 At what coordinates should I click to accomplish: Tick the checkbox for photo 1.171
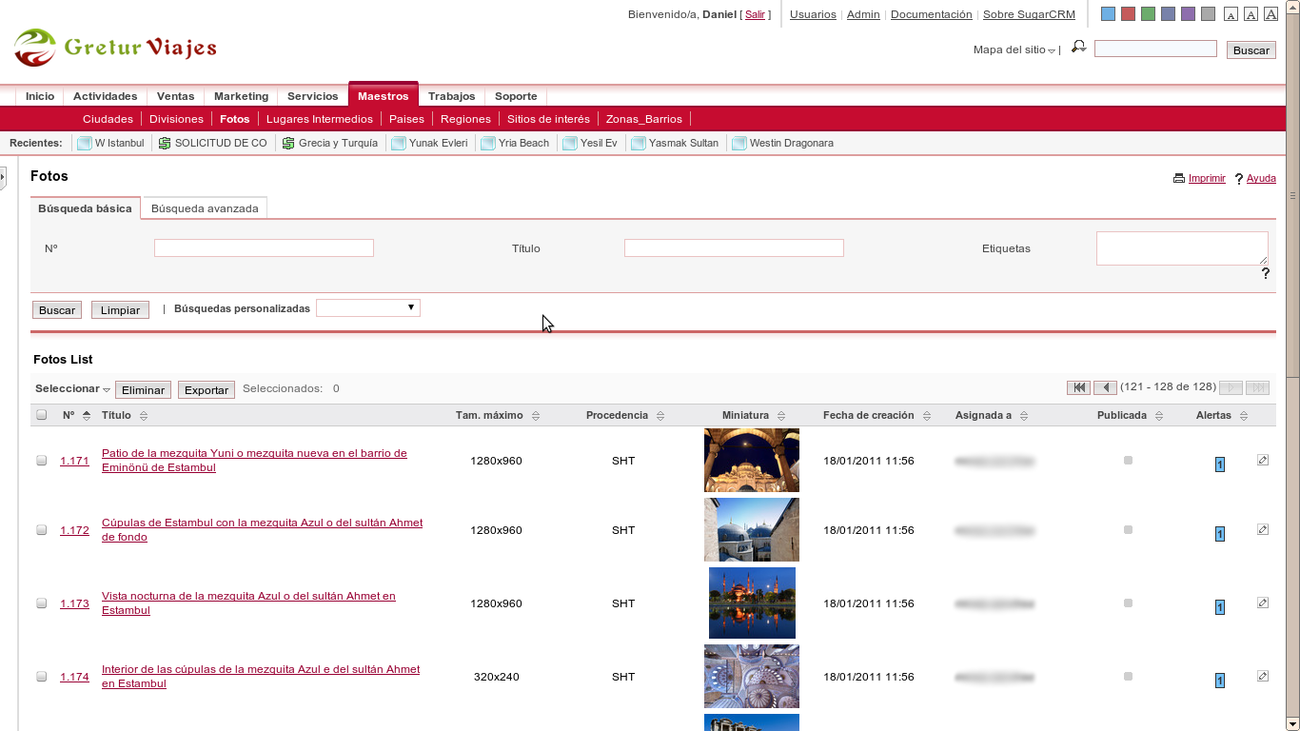coord(42,461)
